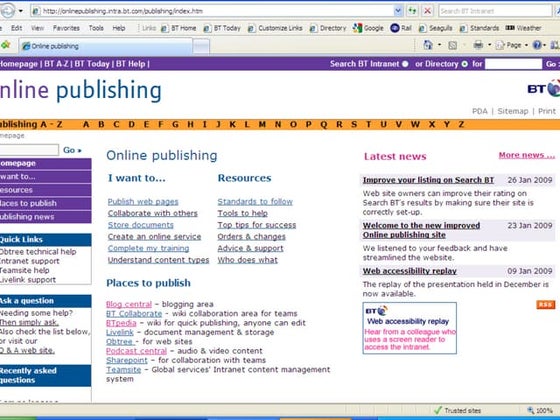Open the Directory links bar shortcut
This screenshot has height=420, width=560.
328,28
